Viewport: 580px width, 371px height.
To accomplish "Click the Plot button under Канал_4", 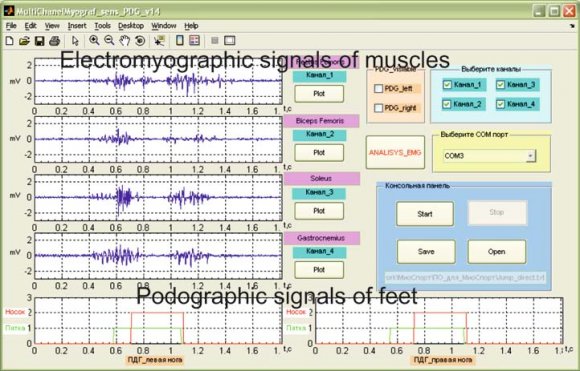I will pos(319,270).
